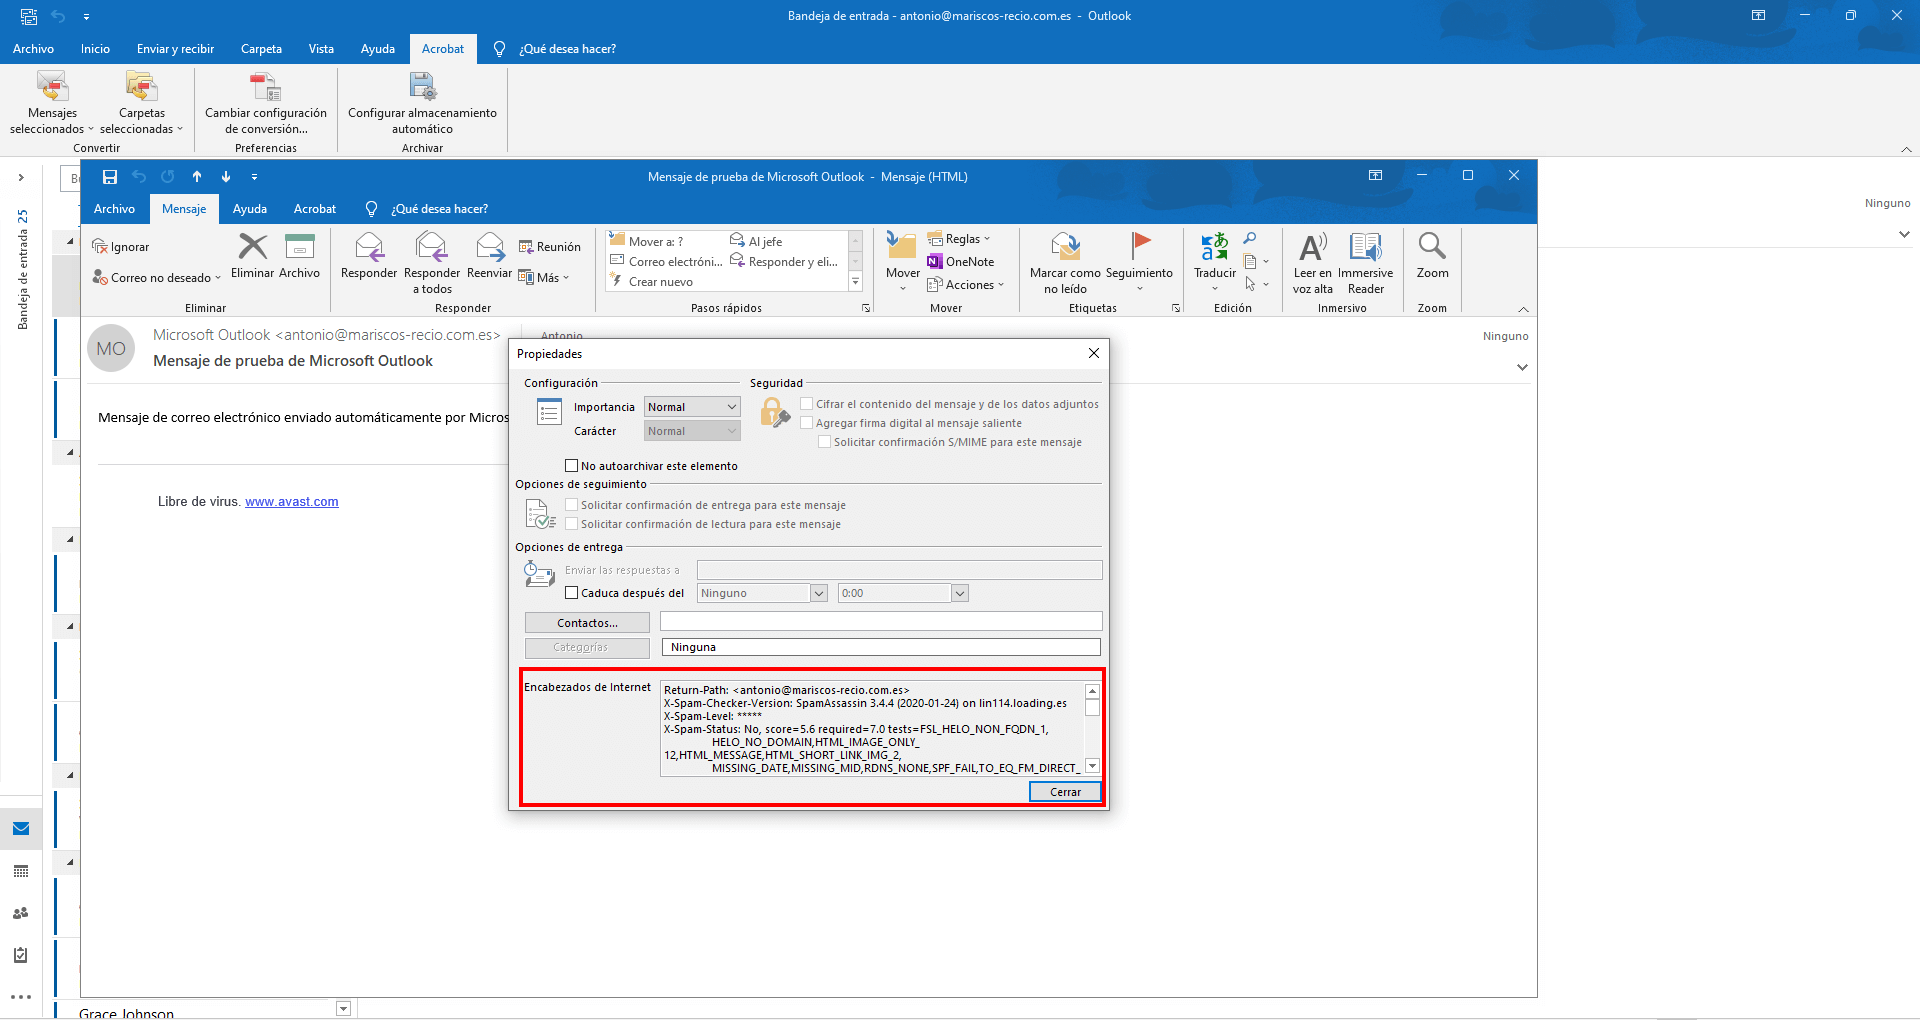Open Tasks view in navigation bar

[x=21, y=955]
